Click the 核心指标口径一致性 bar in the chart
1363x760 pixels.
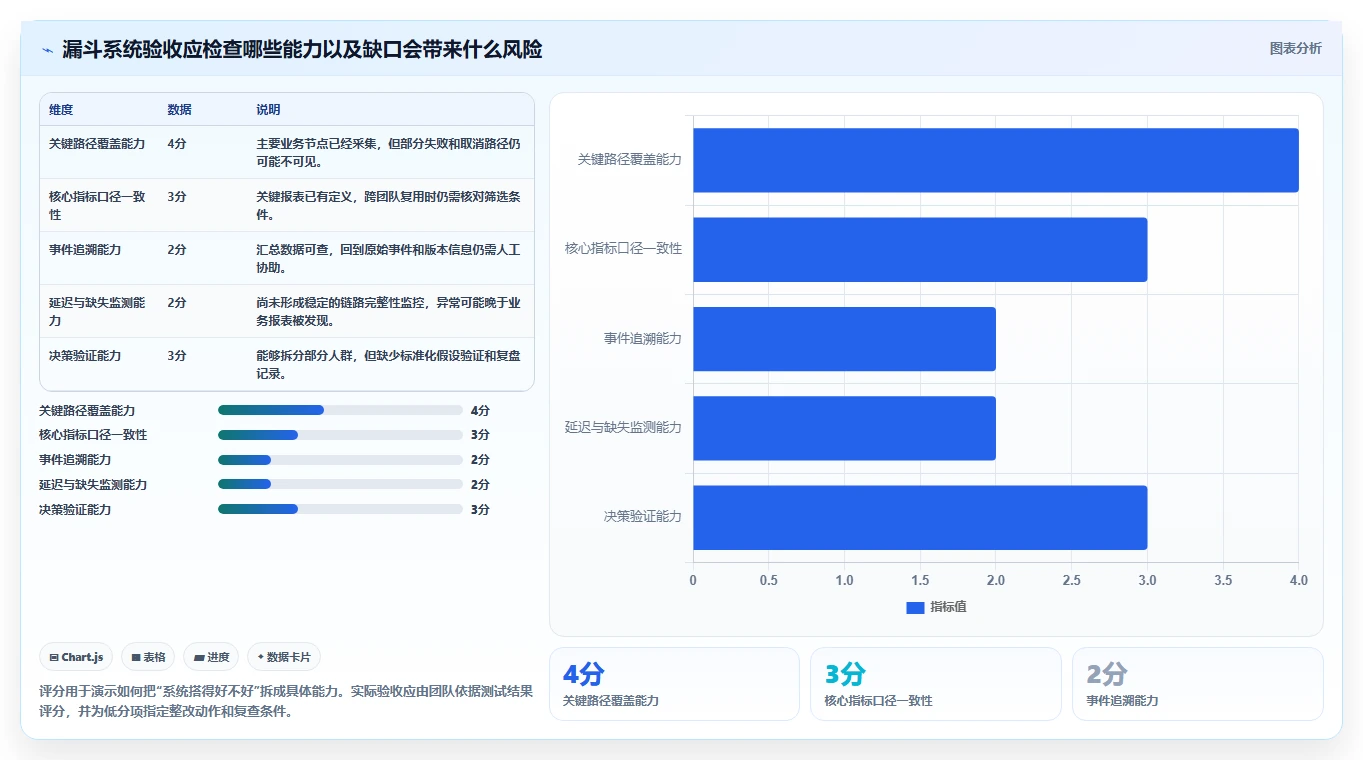920,249
